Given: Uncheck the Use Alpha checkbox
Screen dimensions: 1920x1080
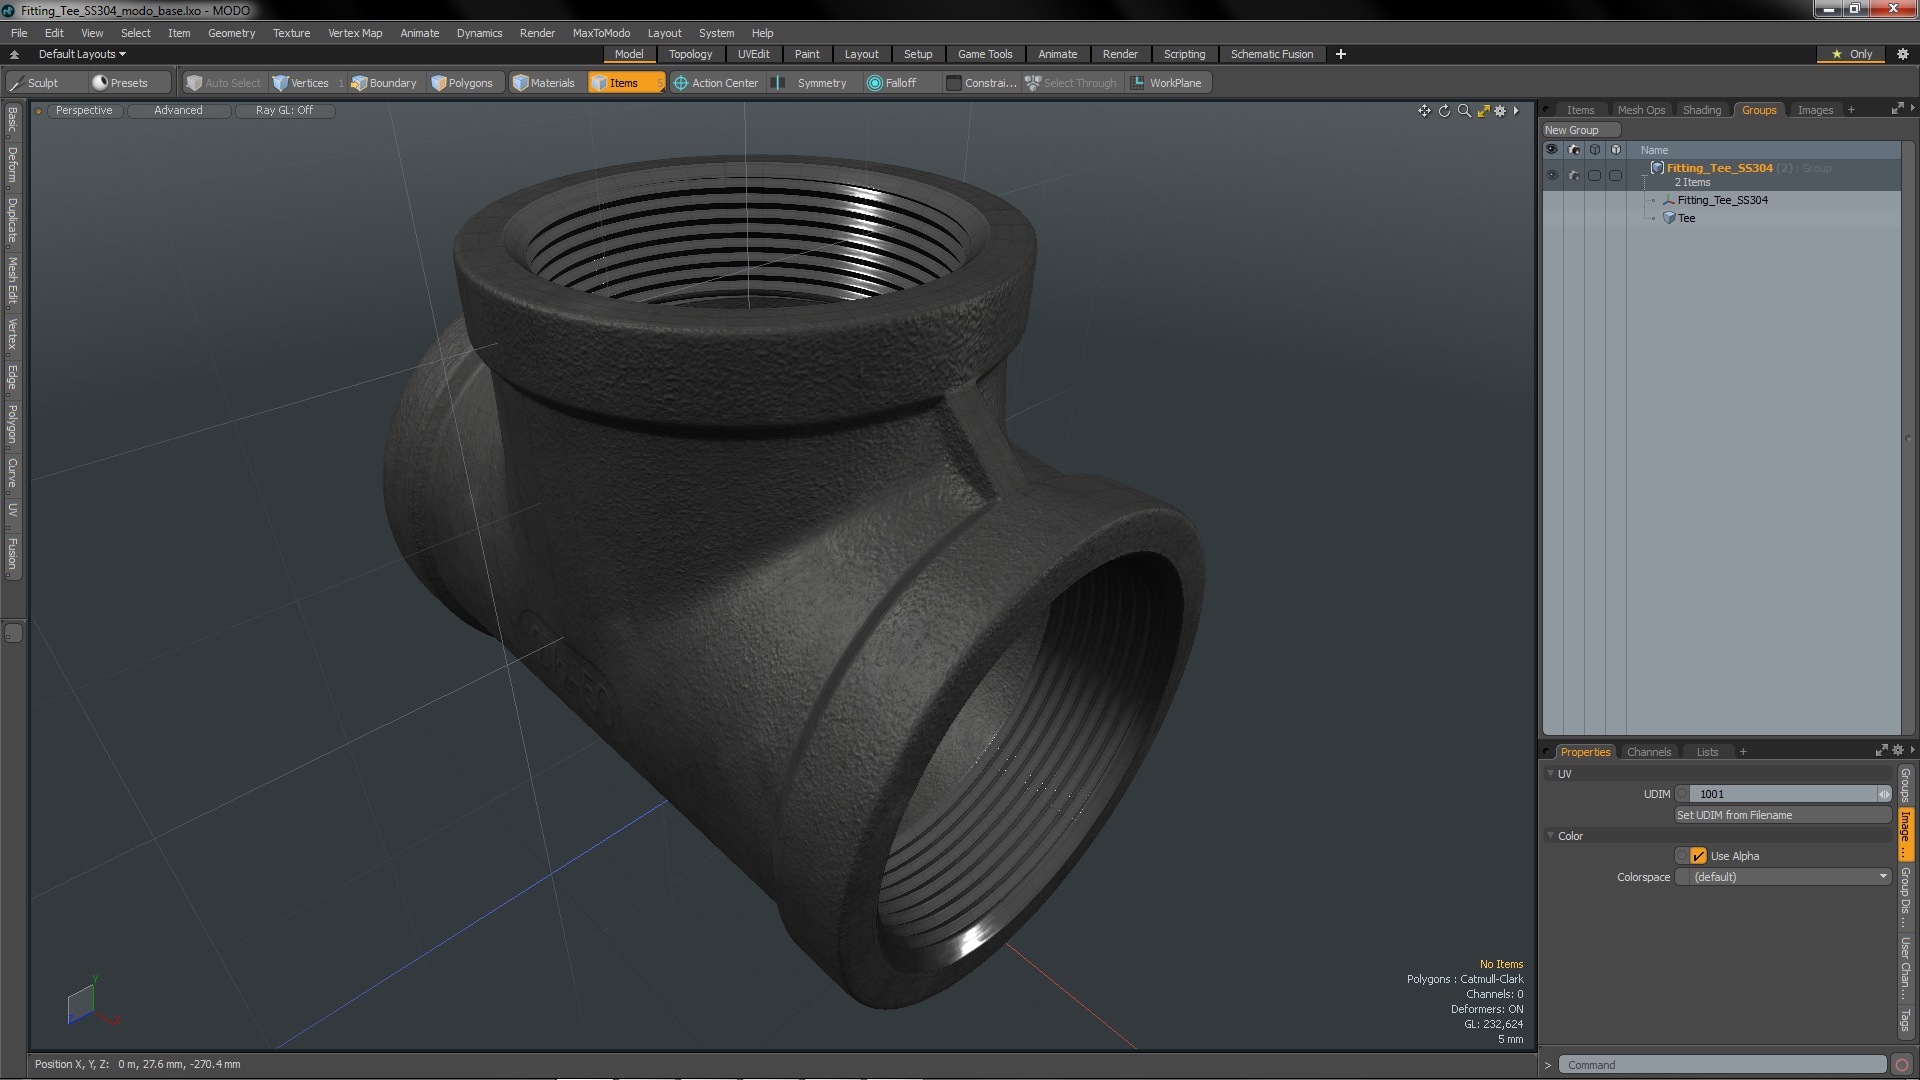Looking at the screenshot, I should 1698,856.
